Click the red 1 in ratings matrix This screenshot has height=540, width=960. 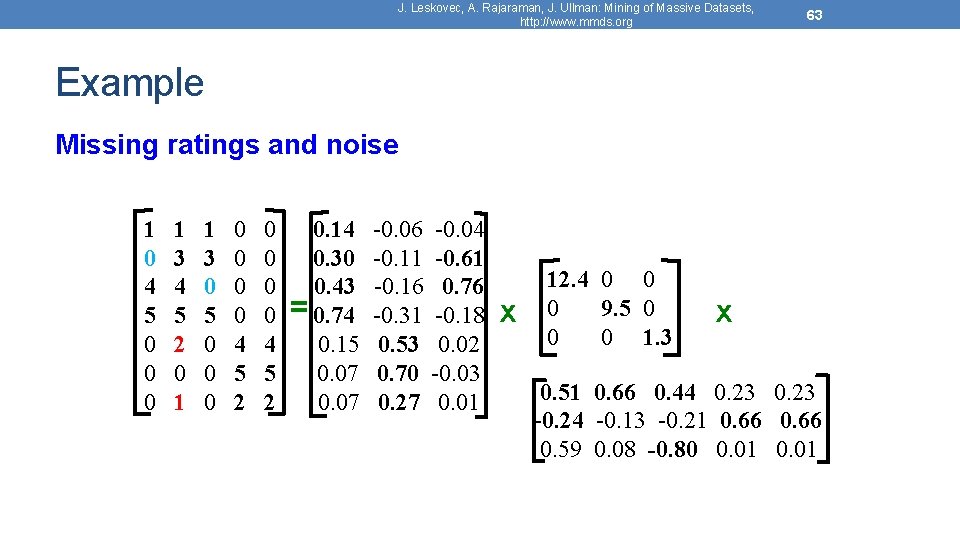(x=179, y=402)
